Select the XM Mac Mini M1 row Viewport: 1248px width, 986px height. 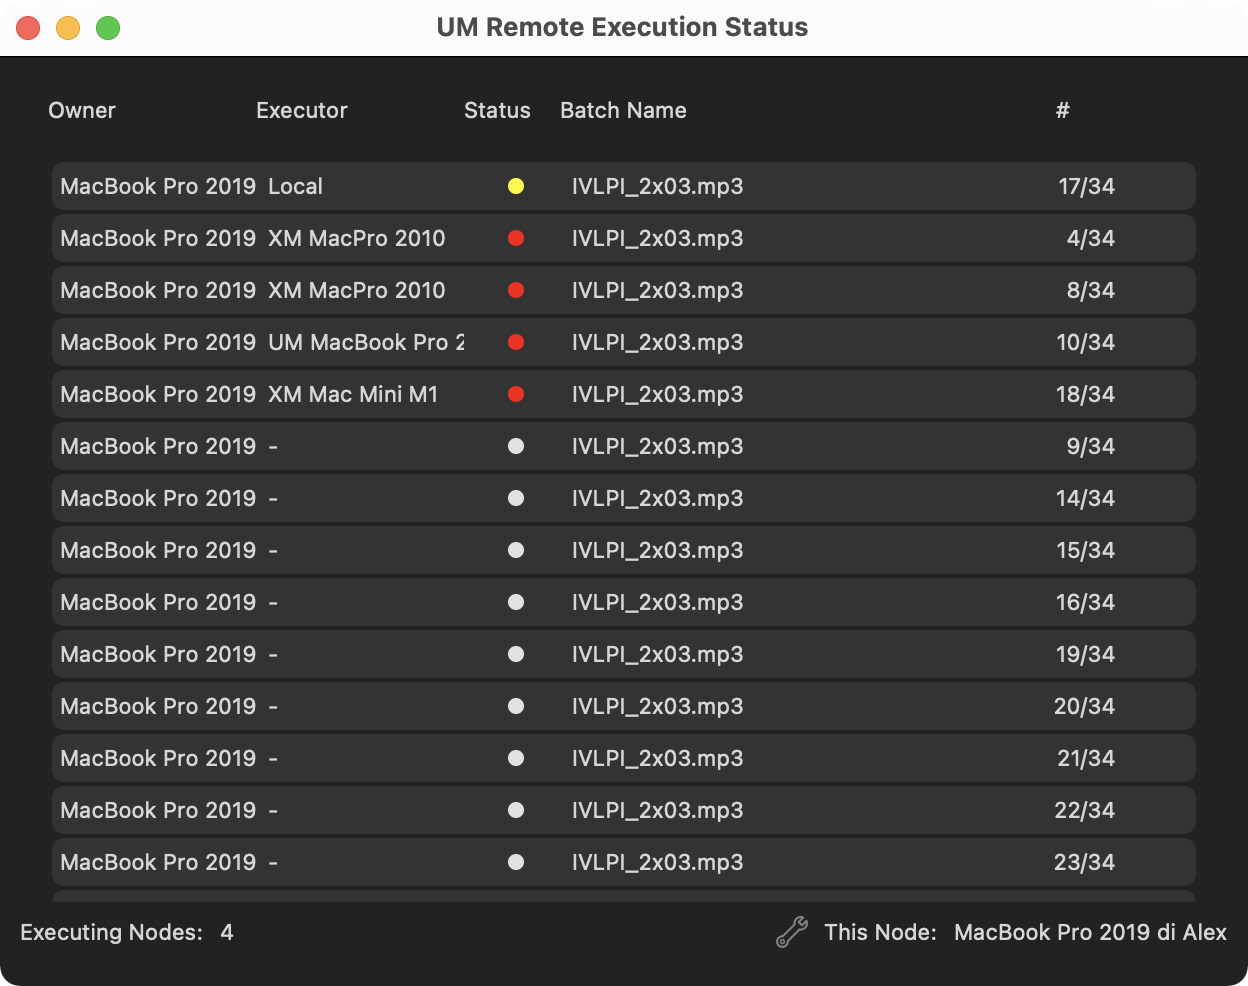coord(624,394)
